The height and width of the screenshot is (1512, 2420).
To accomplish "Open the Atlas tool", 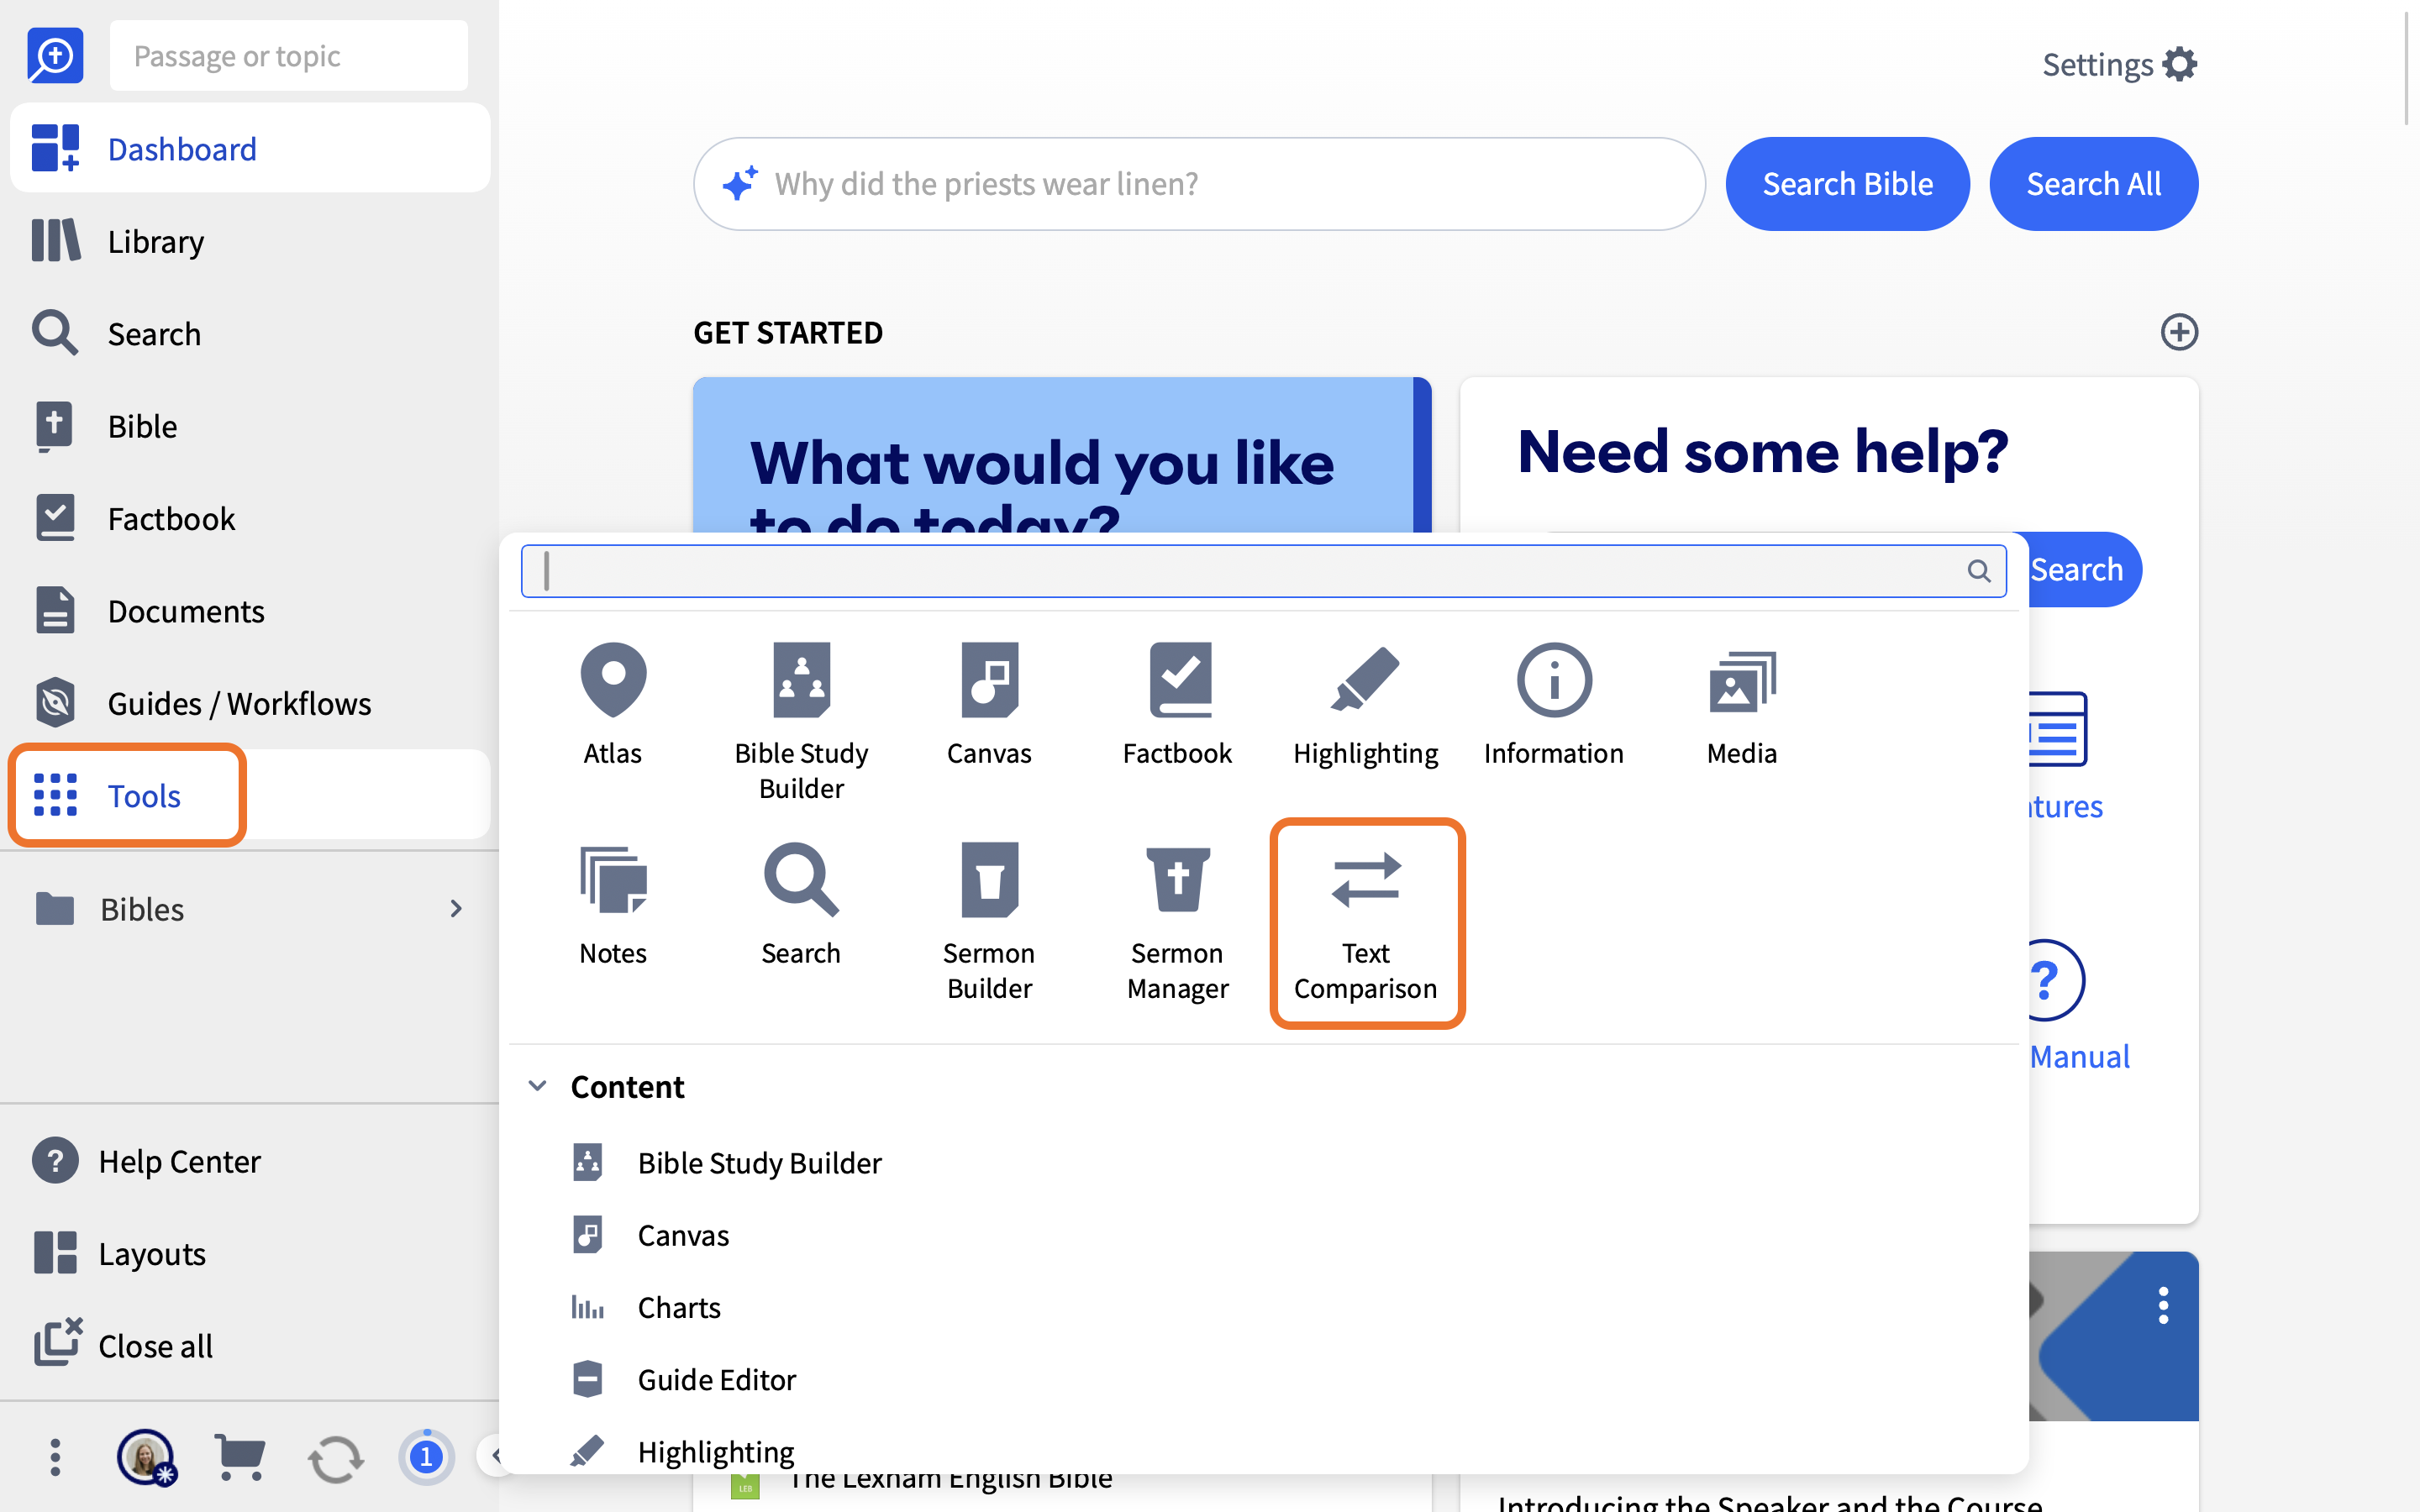I will tap(612, 704).
